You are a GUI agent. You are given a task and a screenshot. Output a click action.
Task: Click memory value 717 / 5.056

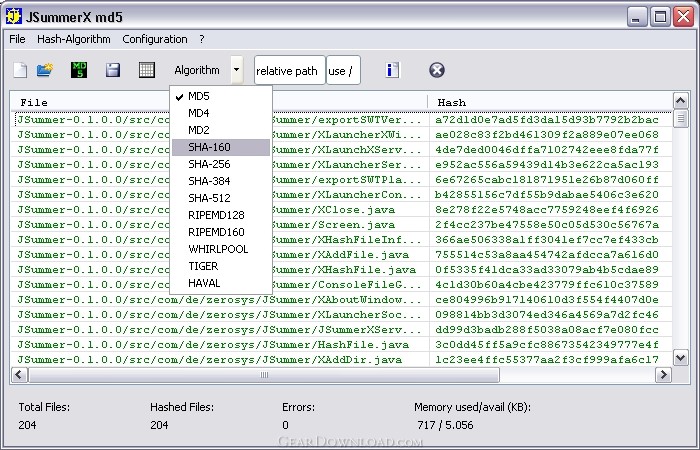pyautogui.click(x=445, y=425)
